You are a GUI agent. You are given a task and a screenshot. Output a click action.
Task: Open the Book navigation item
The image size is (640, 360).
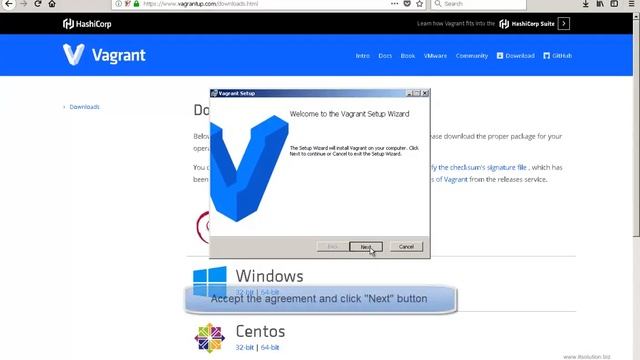coord(407,56)
